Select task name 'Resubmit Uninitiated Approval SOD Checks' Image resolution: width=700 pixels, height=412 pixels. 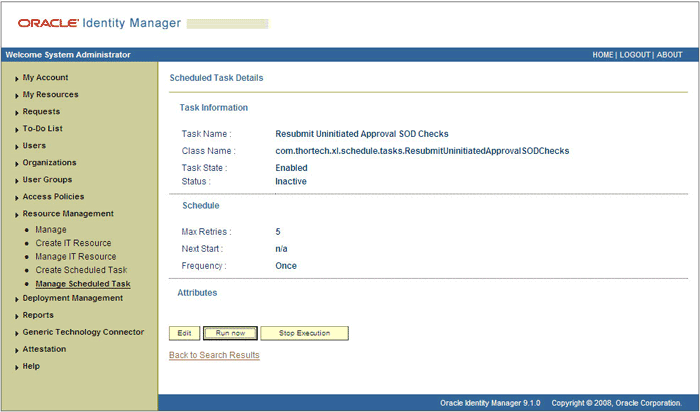(x=362, y=133)
